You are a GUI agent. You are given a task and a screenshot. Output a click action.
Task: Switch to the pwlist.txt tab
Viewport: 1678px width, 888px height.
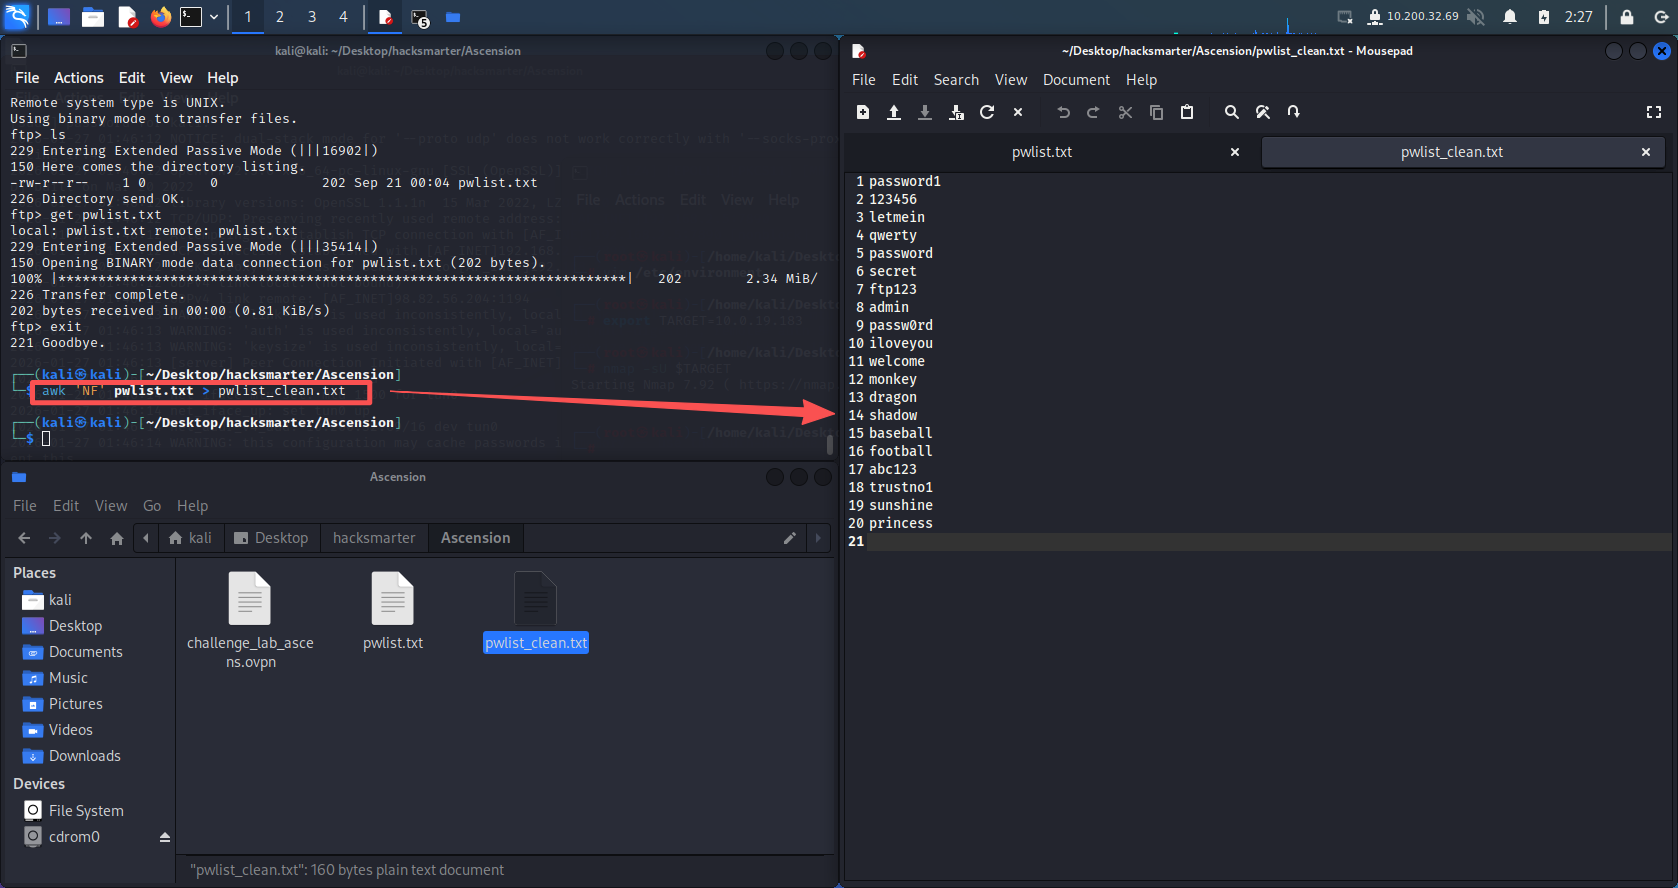click(x=1042, y=152)
